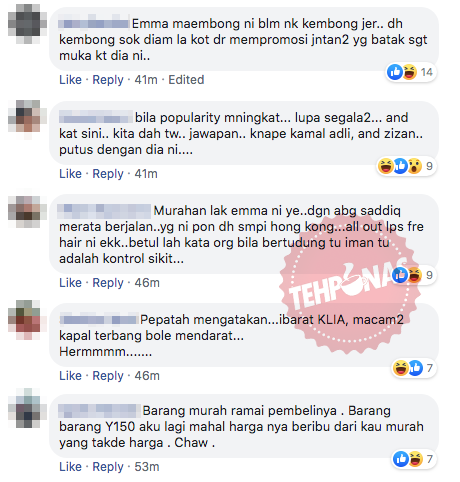This screenshot has height=482, width=460.
Task: Reply to the Emma maembong kembong comment
Action: [108, 80]
